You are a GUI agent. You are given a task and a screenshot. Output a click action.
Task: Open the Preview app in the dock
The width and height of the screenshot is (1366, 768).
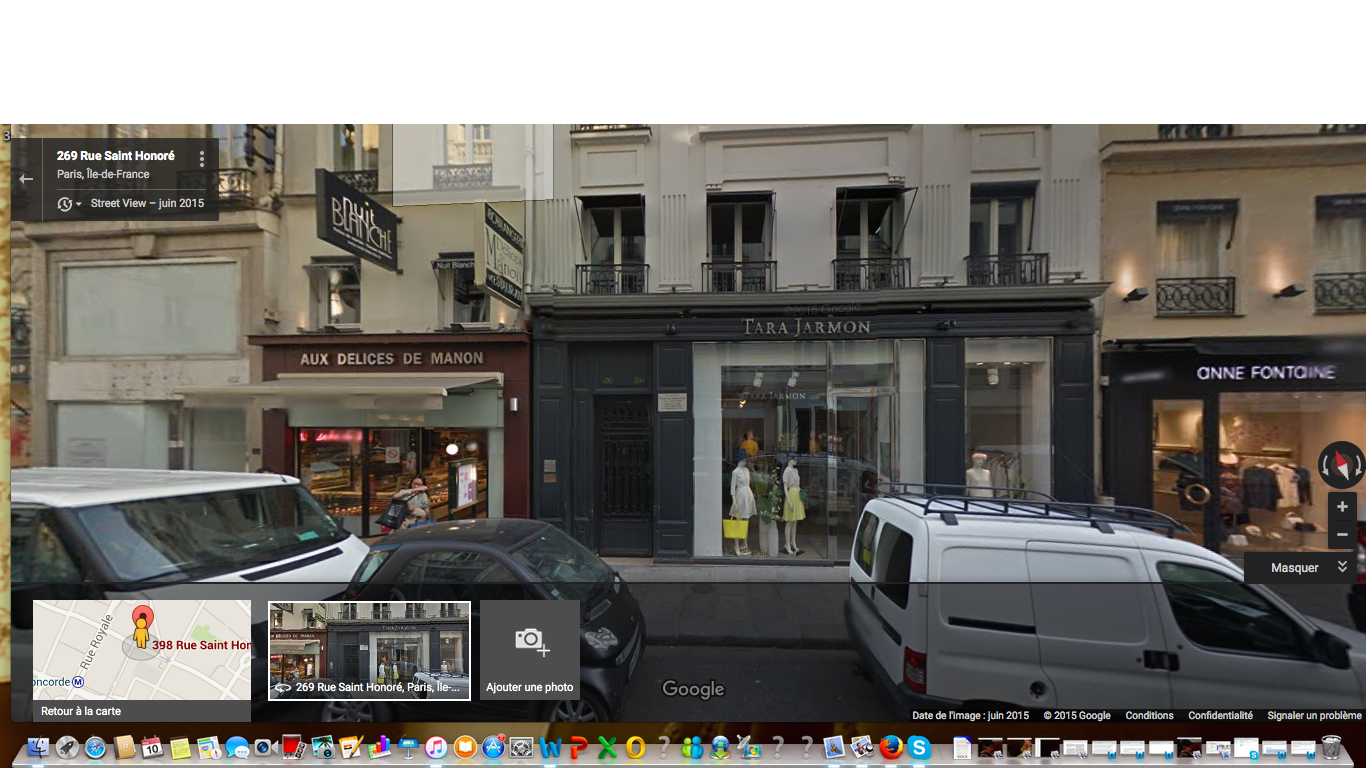[x=862, y=747]
